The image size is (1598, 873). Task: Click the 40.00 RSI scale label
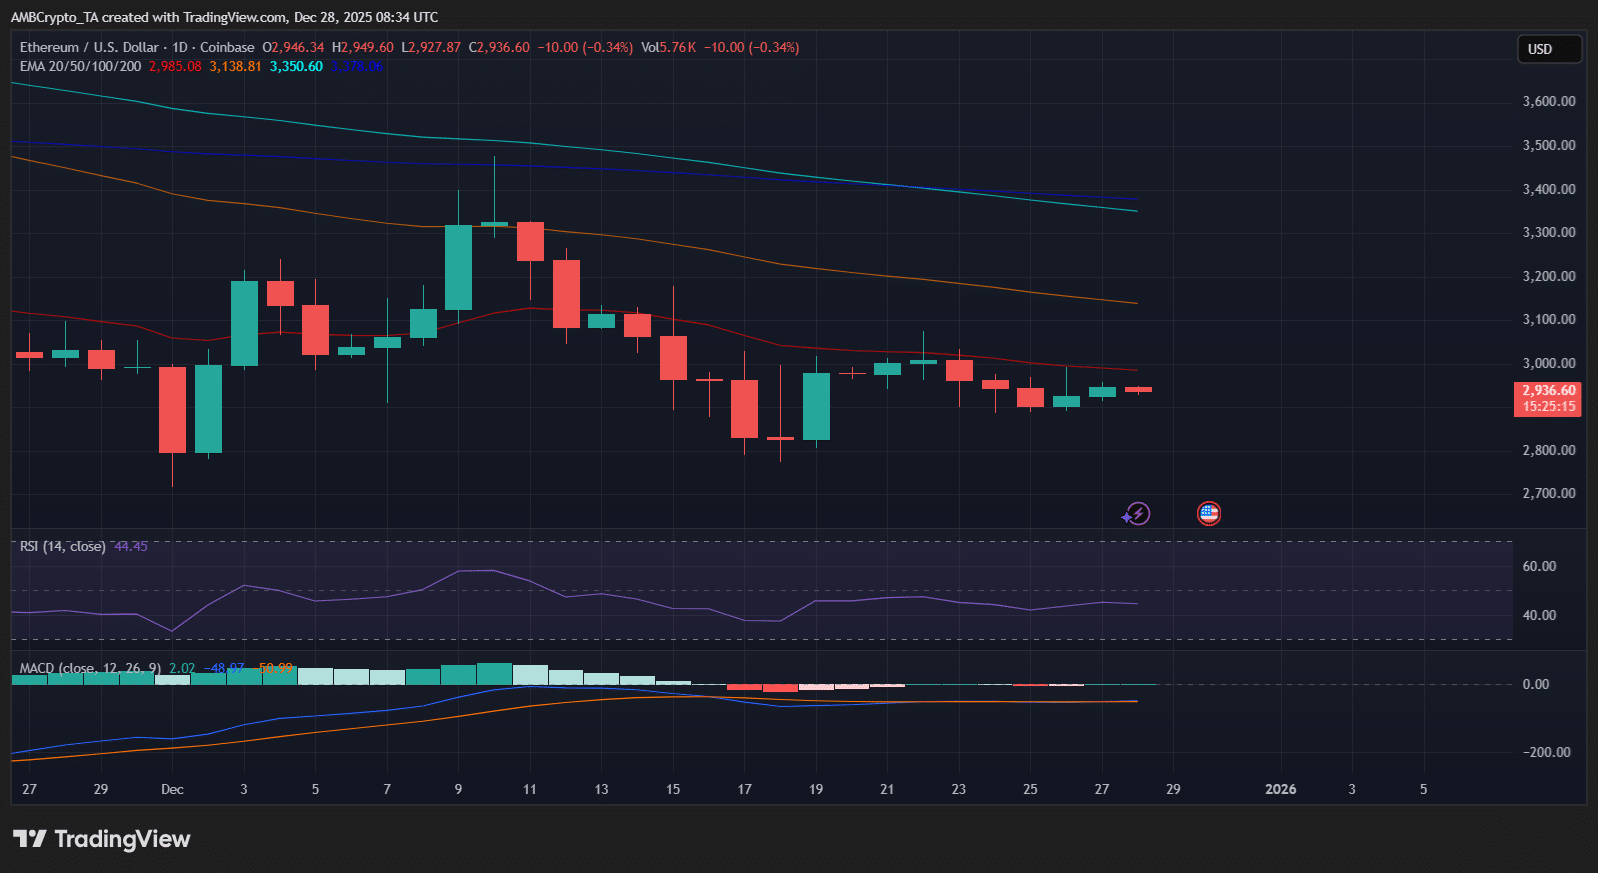(1540, 615)
